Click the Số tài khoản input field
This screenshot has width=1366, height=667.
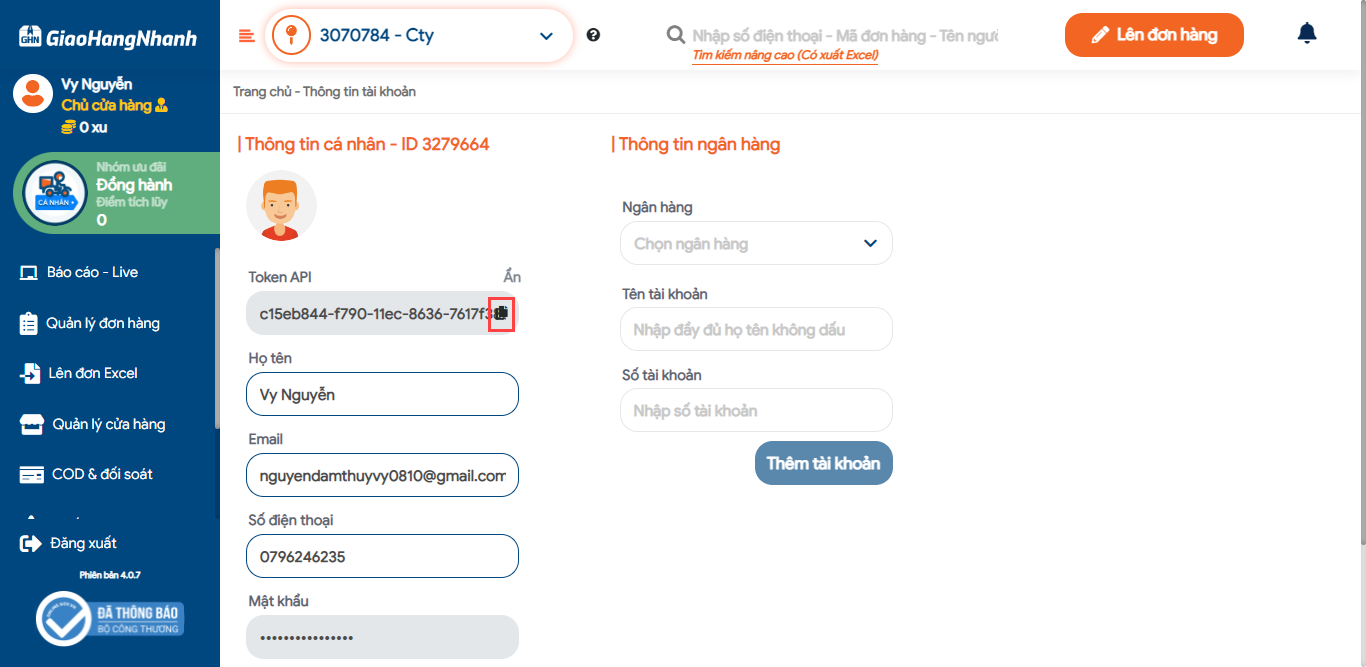coord(756,410)
